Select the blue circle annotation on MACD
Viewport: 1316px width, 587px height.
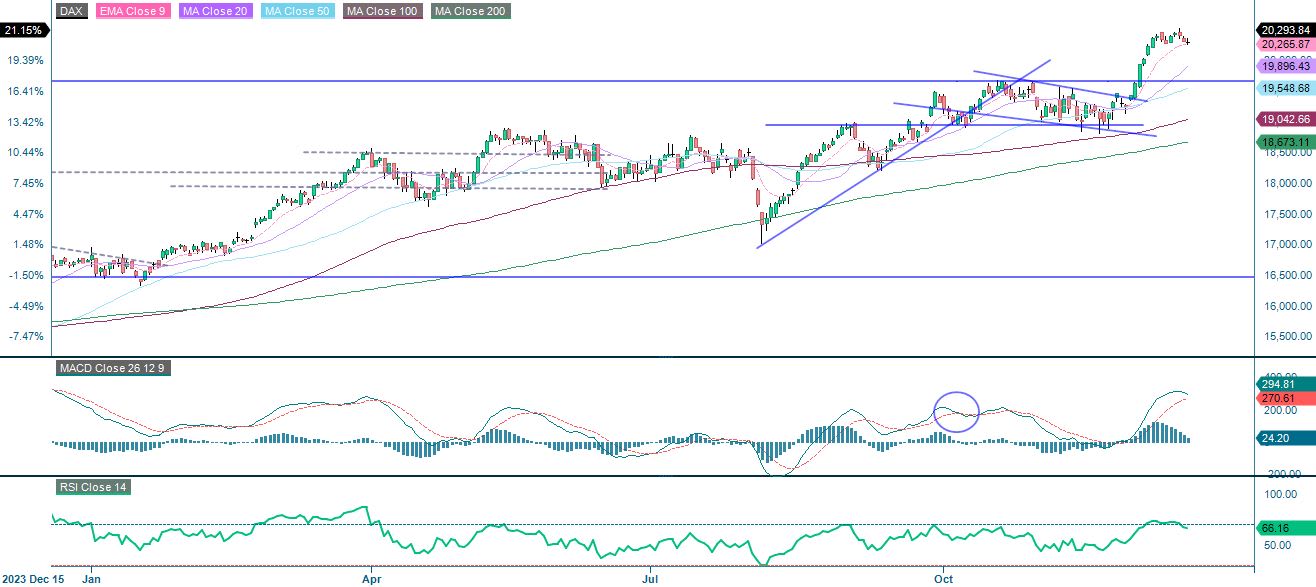(955, 413)
